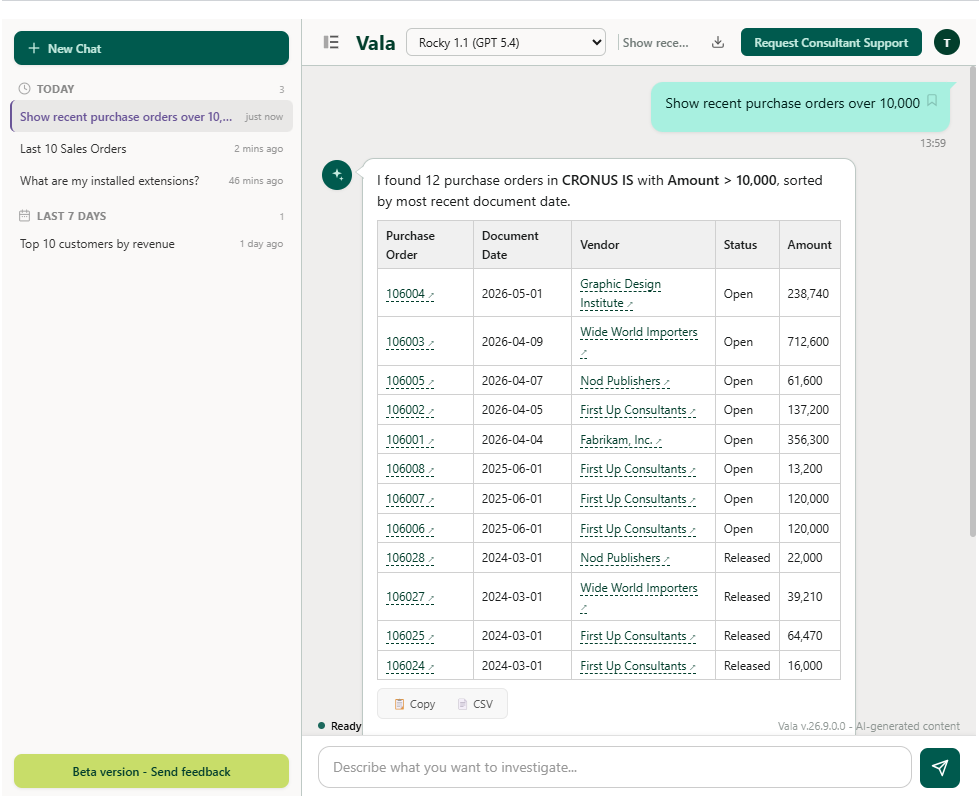Viewport: 979px width, 796px height.
Task: Send feedback on Beta version
Action: coord(151,771)
